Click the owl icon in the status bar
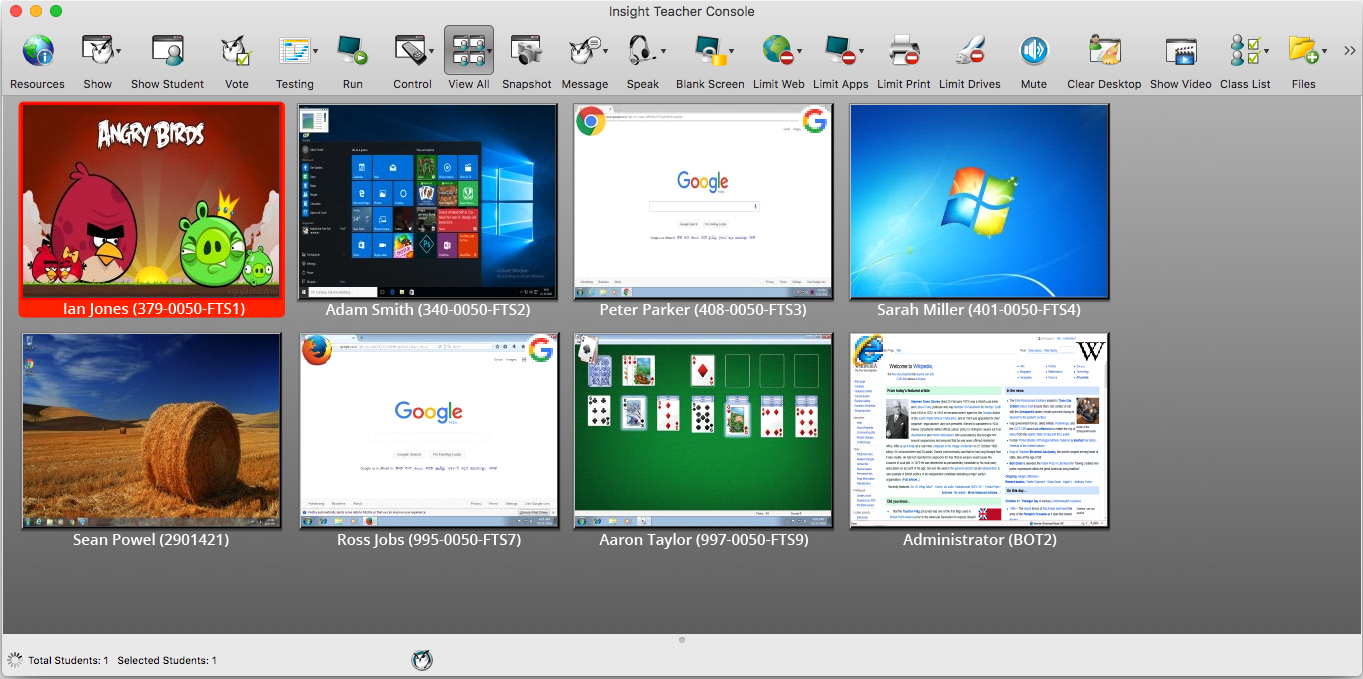Viewport: 1363px width, 679px height. click(422, 660)
